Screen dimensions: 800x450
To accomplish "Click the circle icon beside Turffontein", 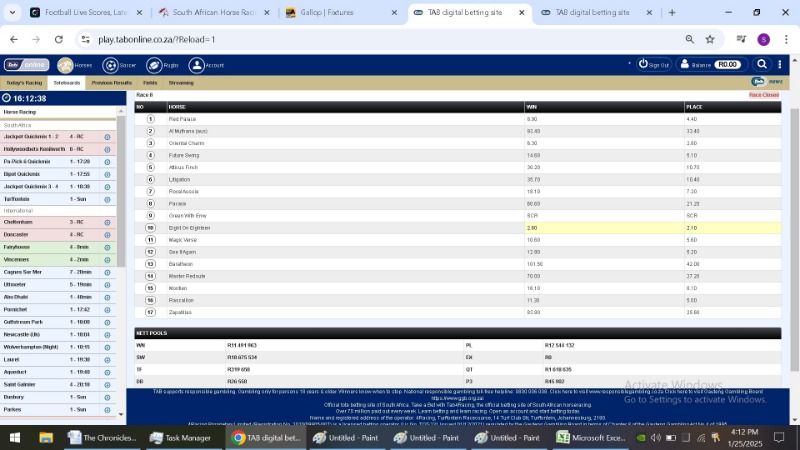I will pyautogui.click(x=107, y=199).
